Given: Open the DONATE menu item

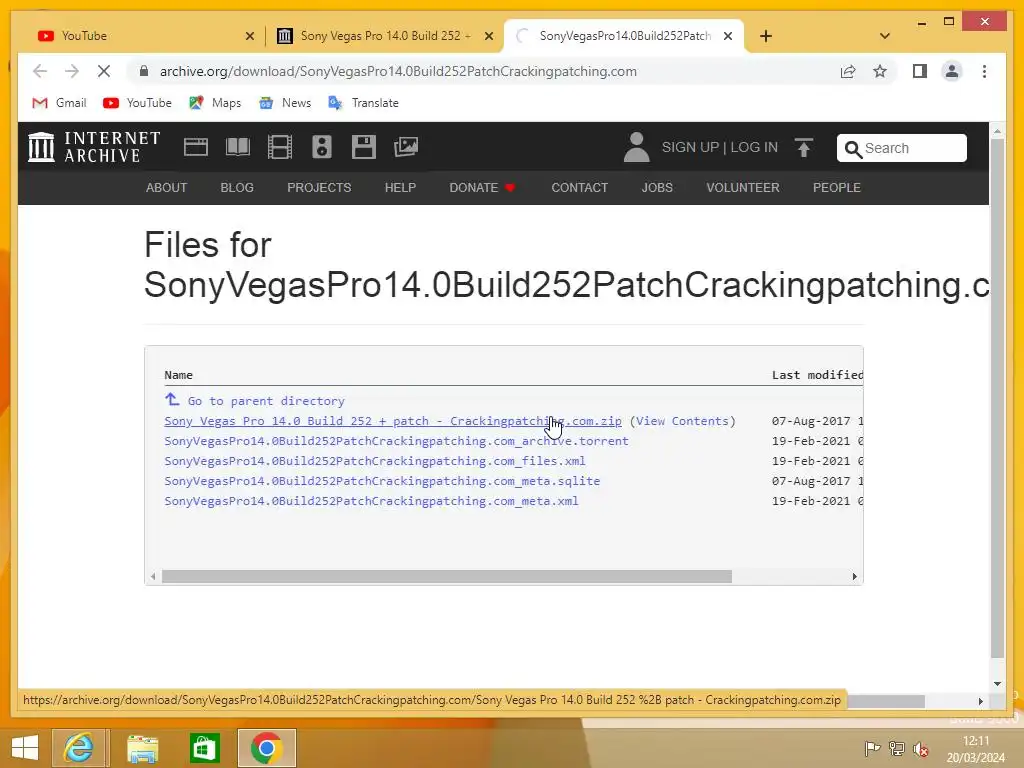Looking at the screenshot, I should tap(483, 187).
